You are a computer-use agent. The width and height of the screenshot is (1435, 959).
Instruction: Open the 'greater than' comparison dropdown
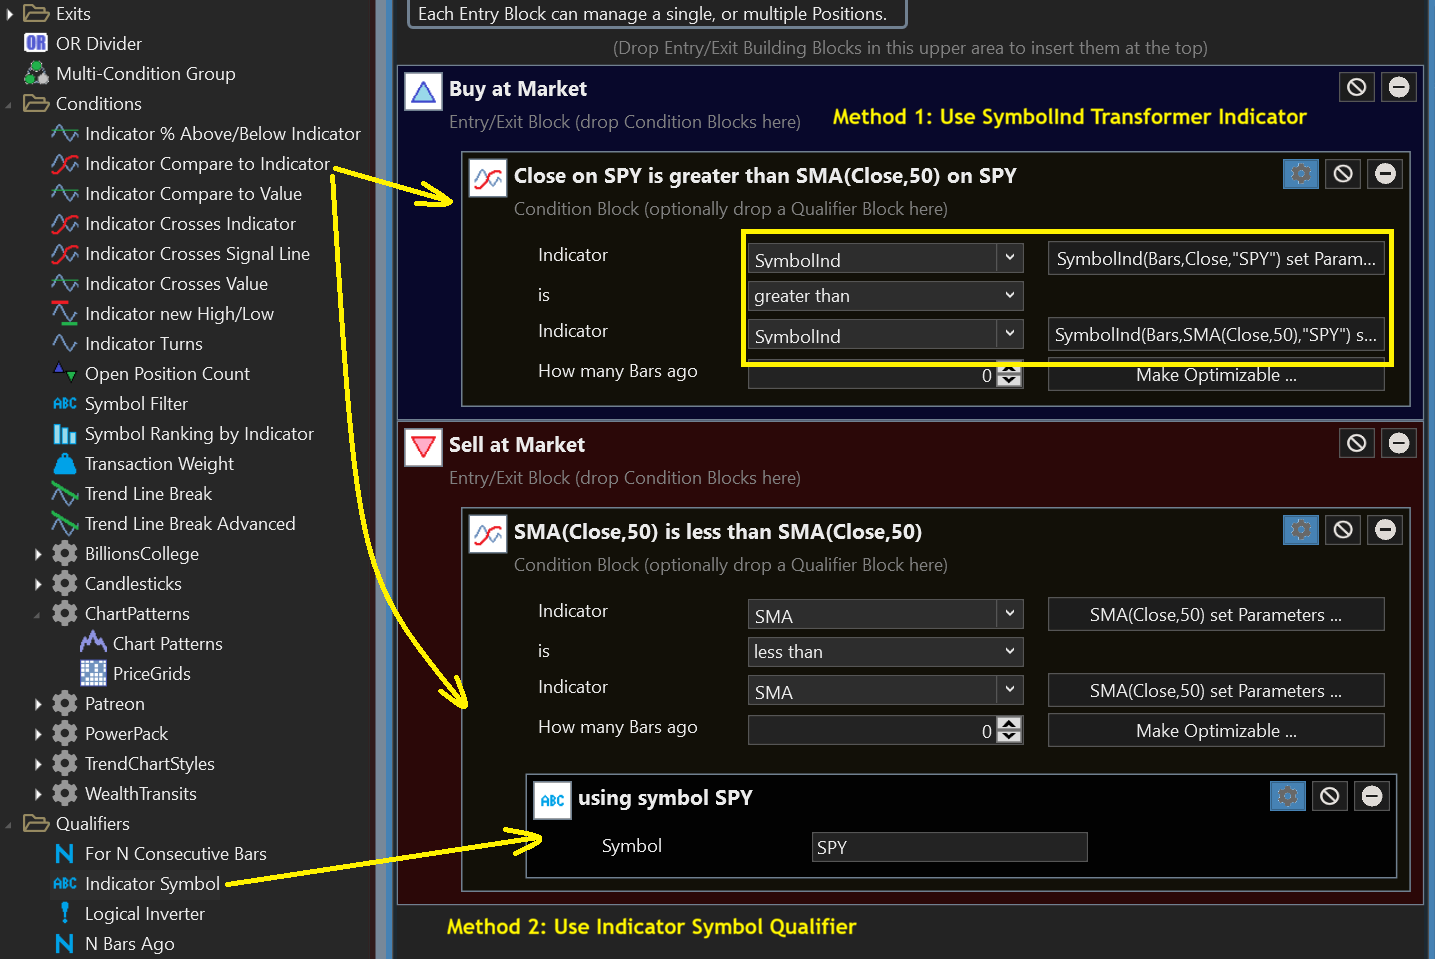(x=884, y=296)
